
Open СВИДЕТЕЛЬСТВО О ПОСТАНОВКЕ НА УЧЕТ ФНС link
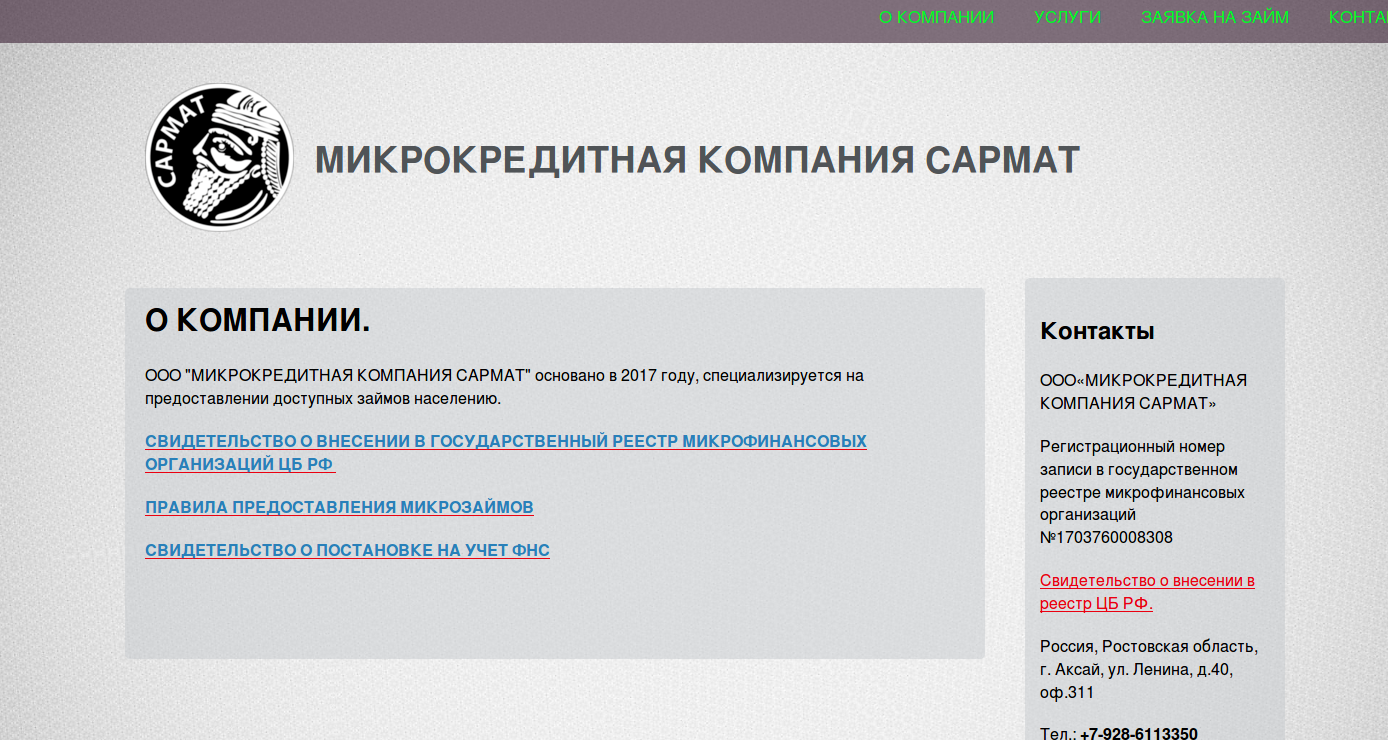coord(347,550)
